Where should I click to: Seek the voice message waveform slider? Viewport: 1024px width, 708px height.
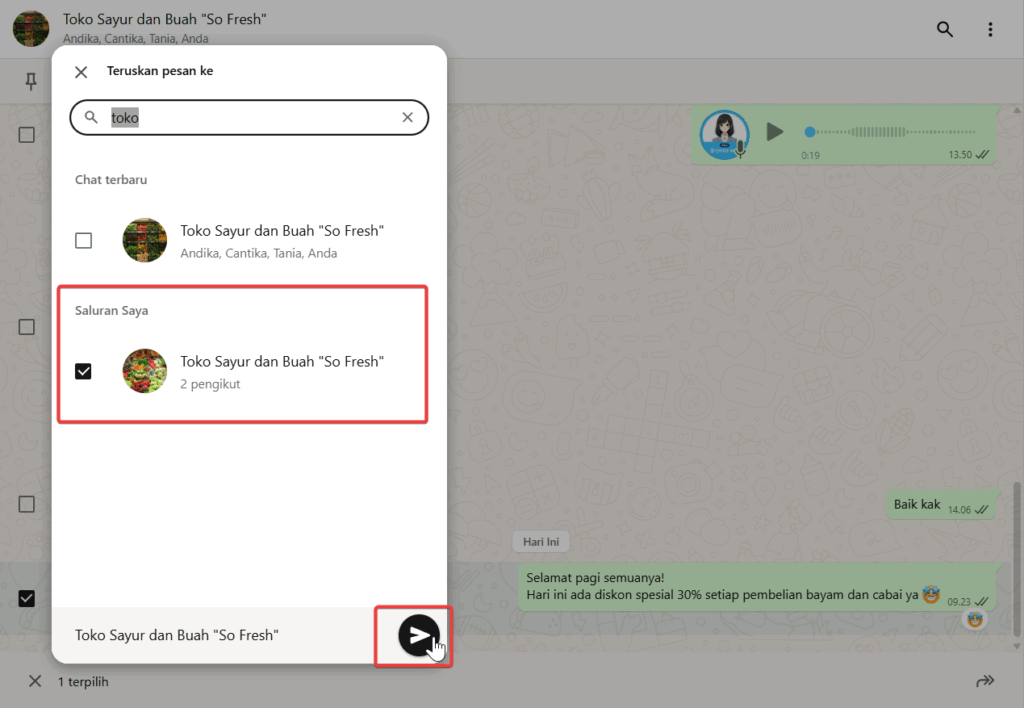(880, 132)
